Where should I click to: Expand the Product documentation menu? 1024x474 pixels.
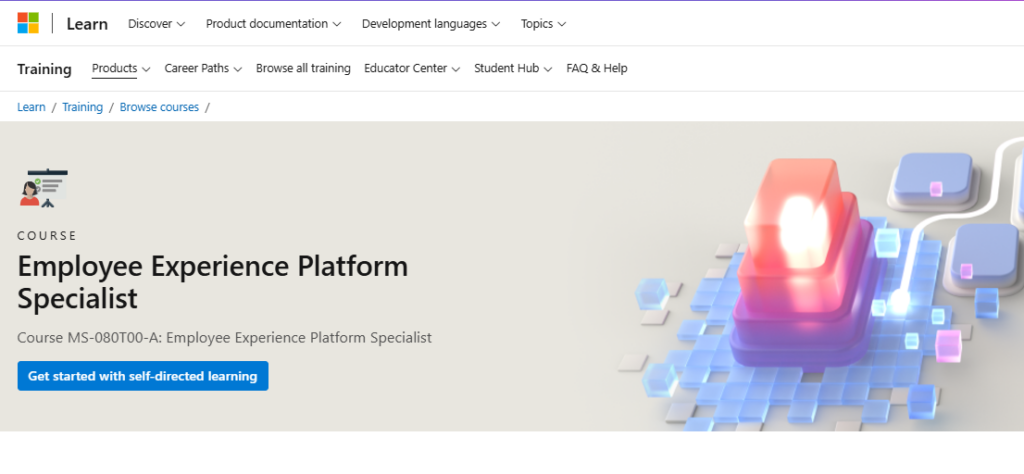pyautogui.click(x=273, y=24)
